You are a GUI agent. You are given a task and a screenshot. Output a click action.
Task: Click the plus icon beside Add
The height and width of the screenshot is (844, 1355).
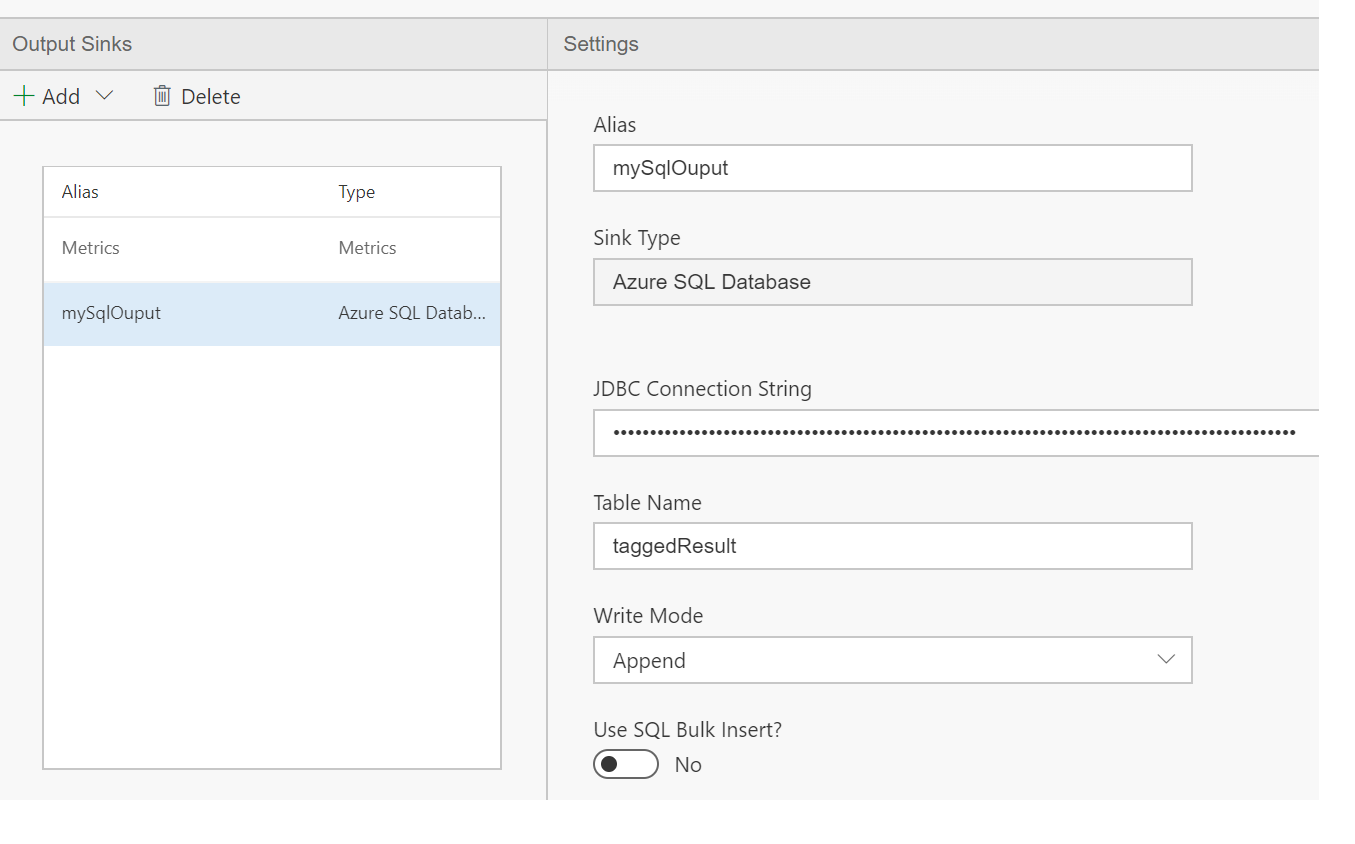click(x=24, y=96)
